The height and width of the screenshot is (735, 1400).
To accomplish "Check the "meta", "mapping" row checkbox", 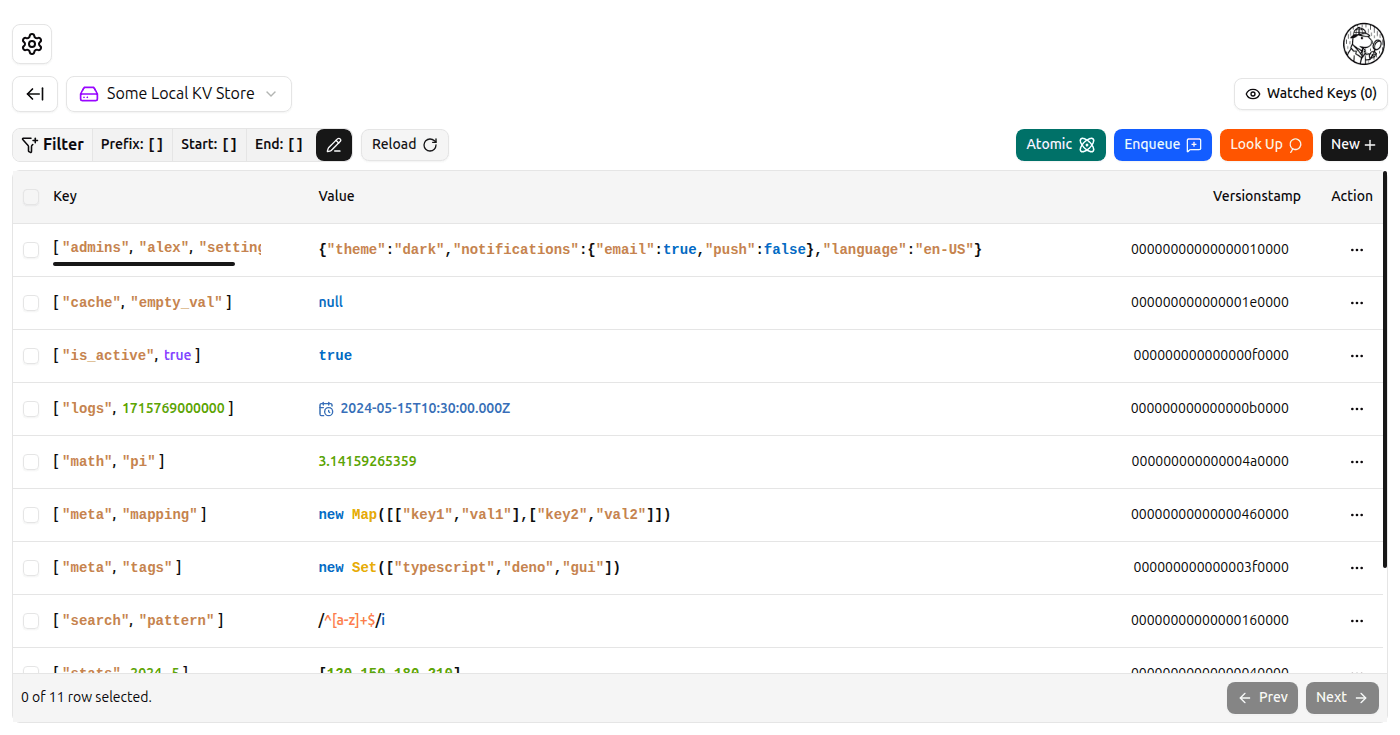I will point(31,515).
